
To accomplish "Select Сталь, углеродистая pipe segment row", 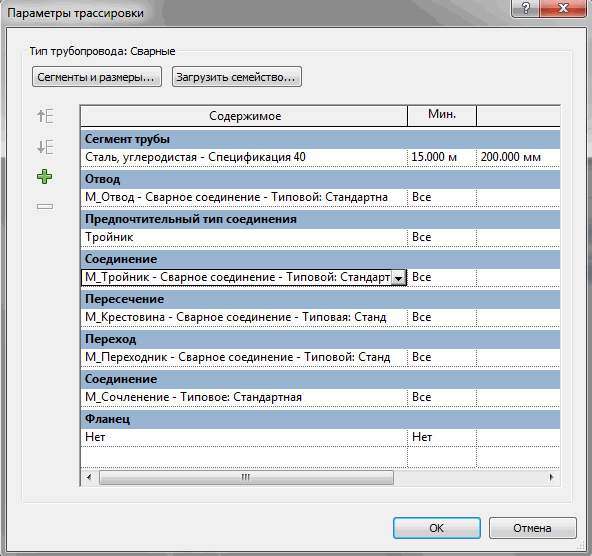I will pos(244,157).
